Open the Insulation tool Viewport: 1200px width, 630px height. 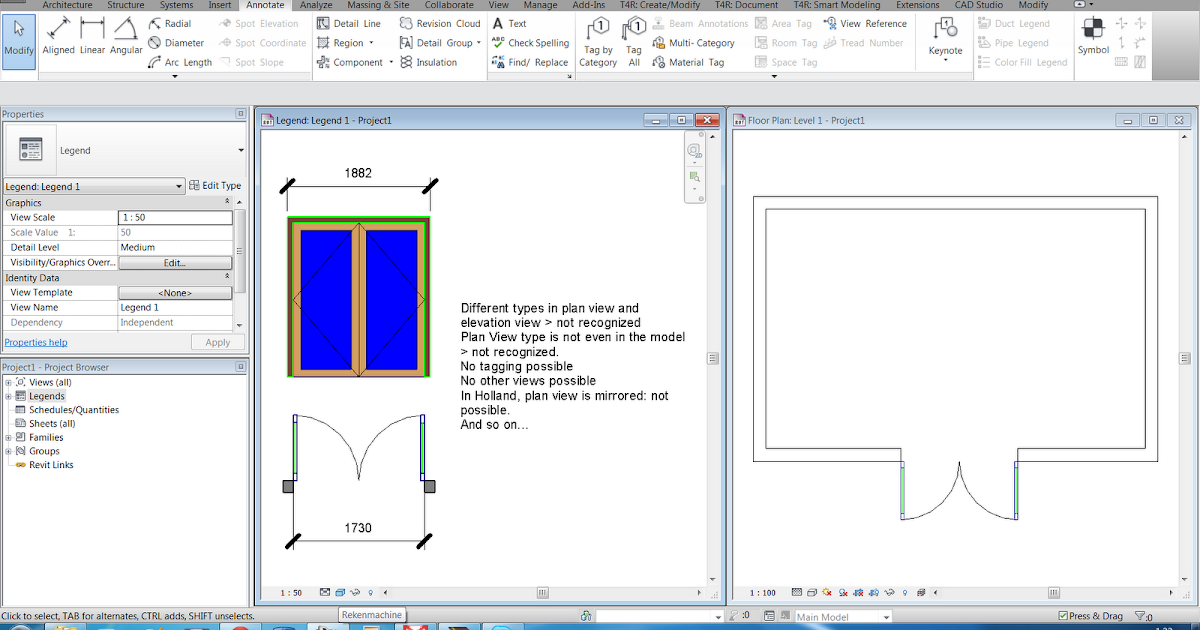click(435, 61)
